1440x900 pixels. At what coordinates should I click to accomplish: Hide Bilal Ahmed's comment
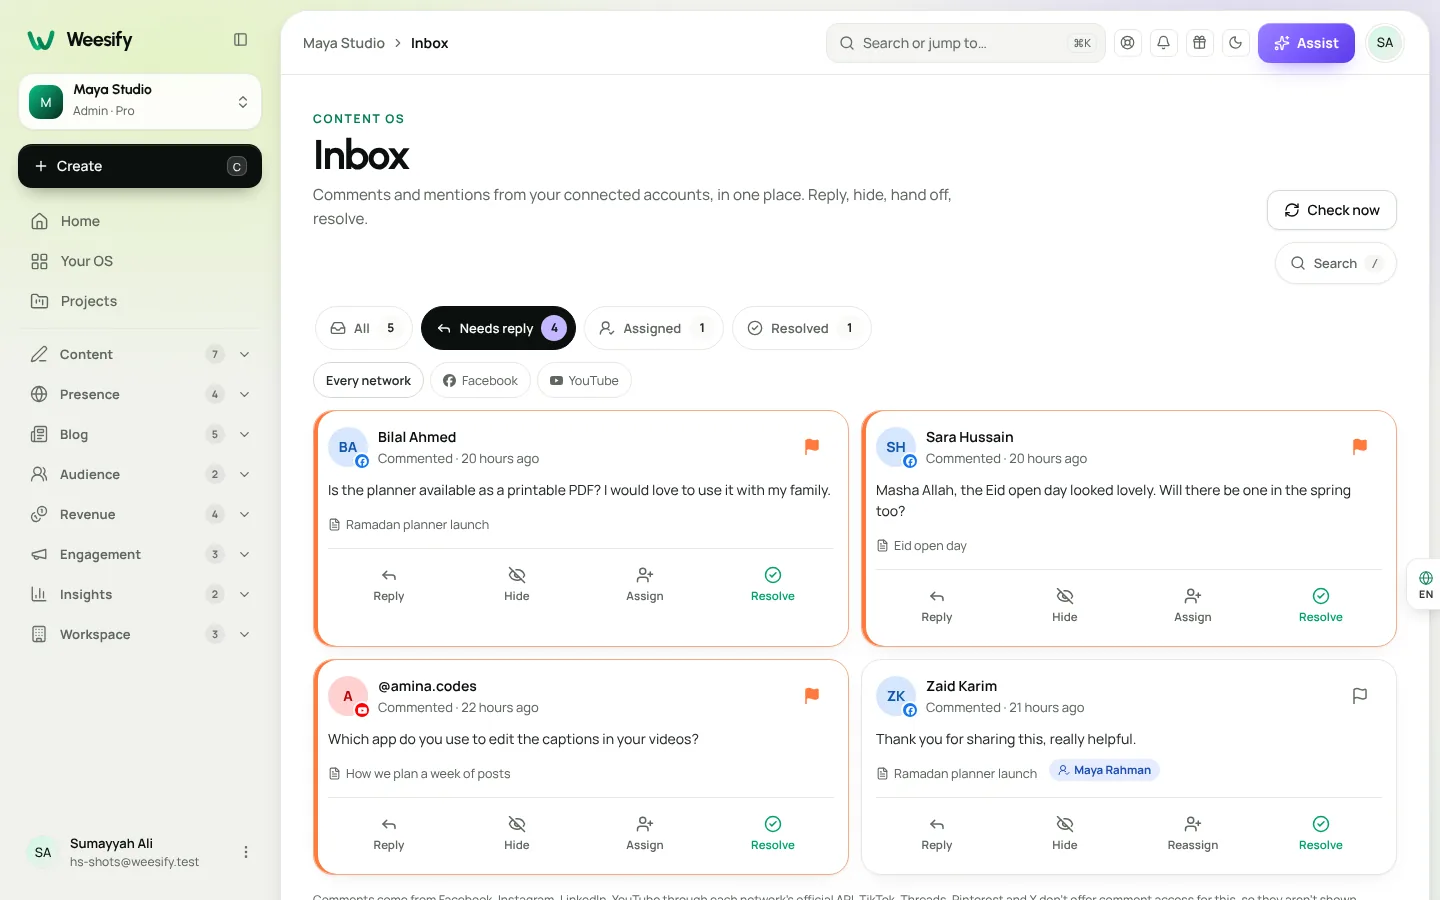(517, 584)
